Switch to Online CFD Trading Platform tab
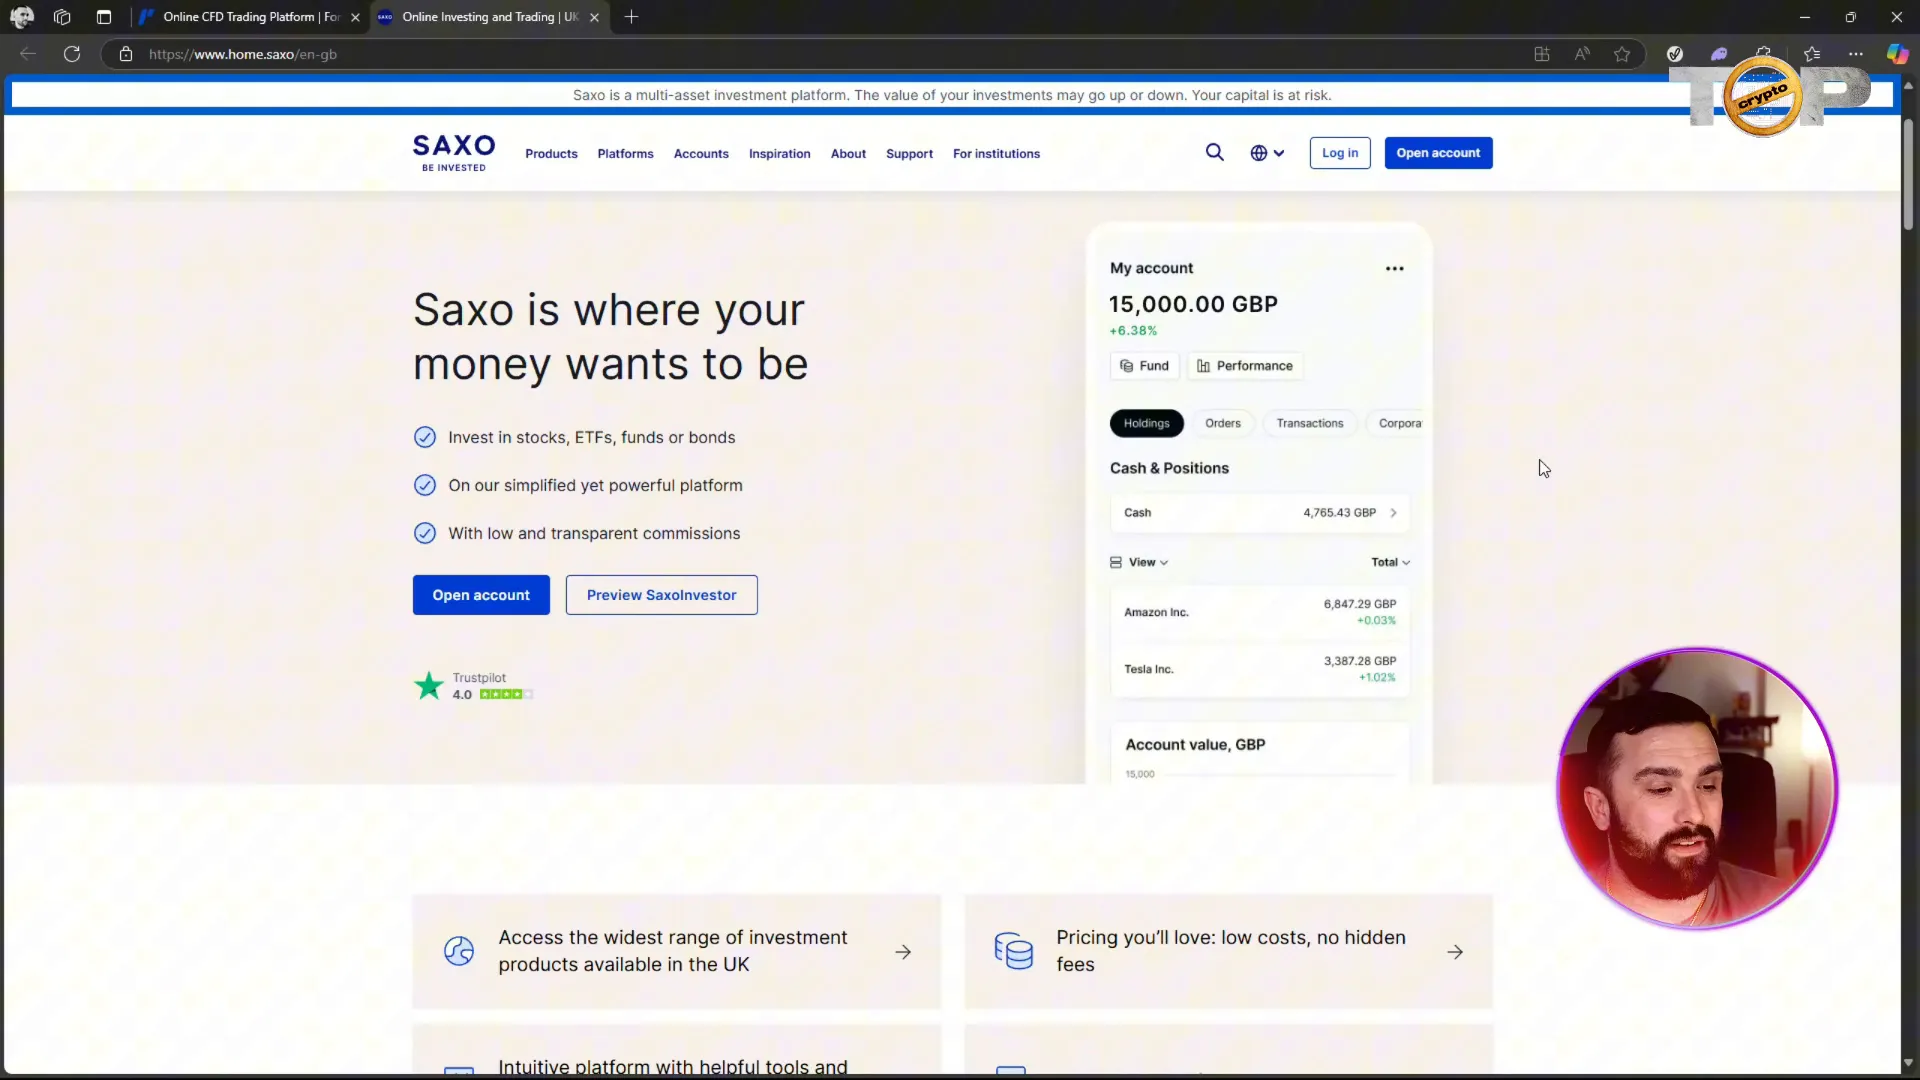The width and height of the screenshot is (1920, 1080). point(250,17)
